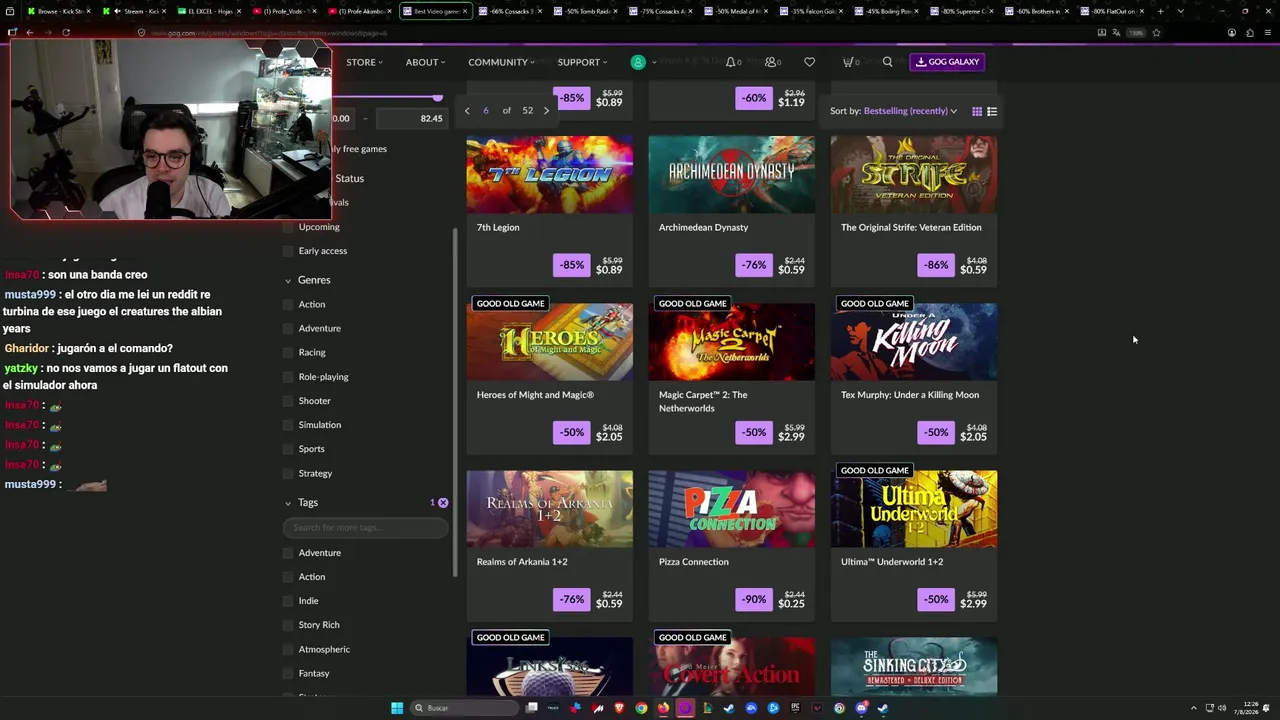Open the Pizza Connection title link
This screenshot has height=720, width=1280.
(694, 562)
